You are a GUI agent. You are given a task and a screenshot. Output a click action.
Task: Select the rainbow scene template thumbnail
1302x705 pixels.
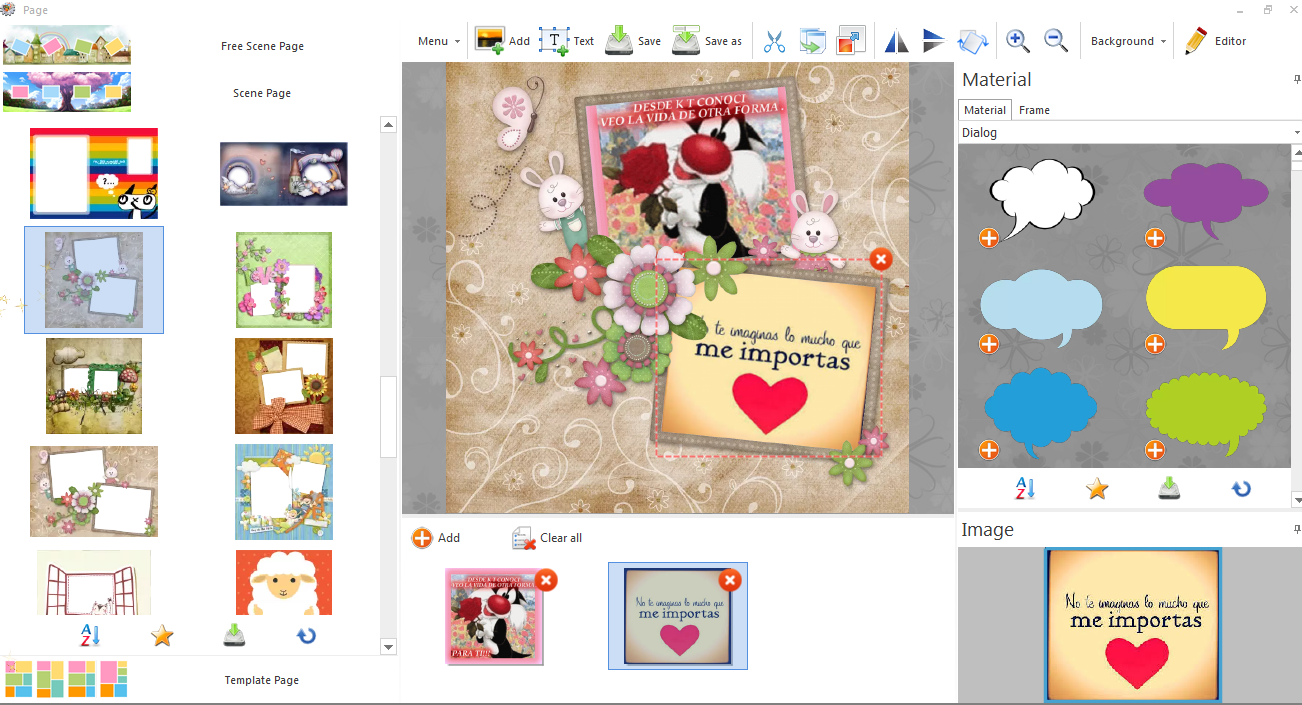click(94, 173)
